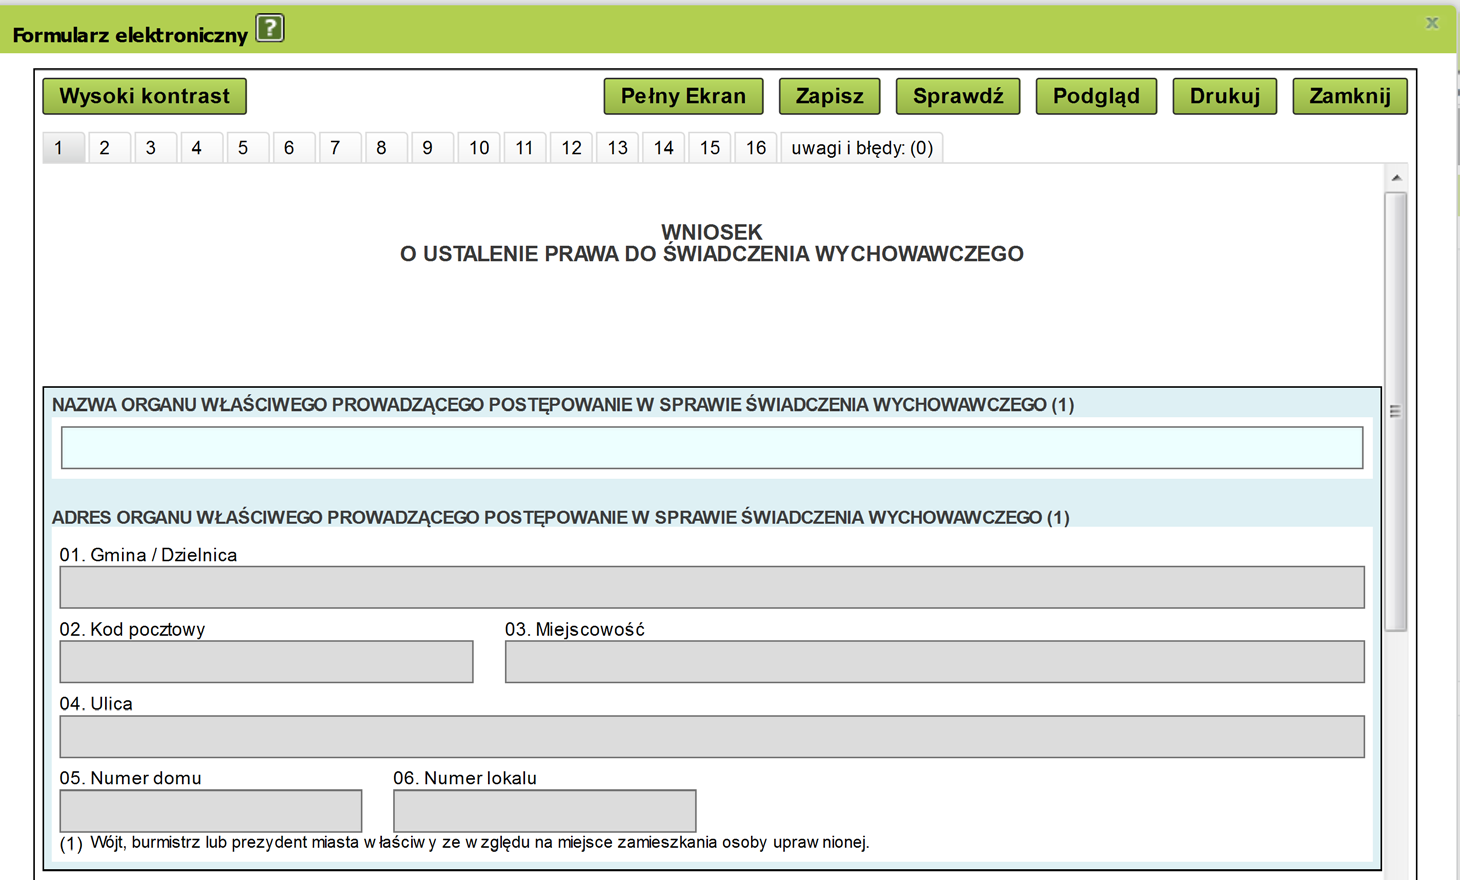The height and width of the screenshot is (880, 1460).
Task: Click the form's vertical scrollbar thumb
Action: (1396, 411)
